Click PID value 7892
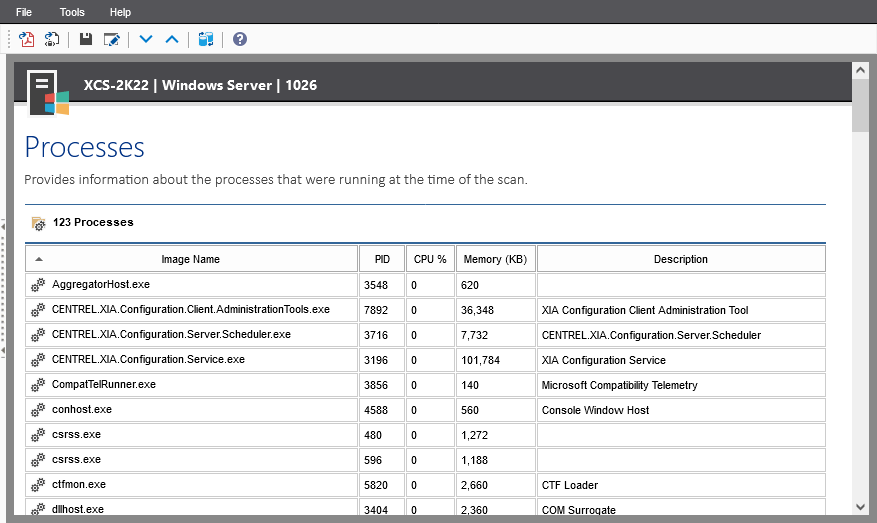Image resolution: width=877 pixels, height=523 pixels. tap(376, 310)
